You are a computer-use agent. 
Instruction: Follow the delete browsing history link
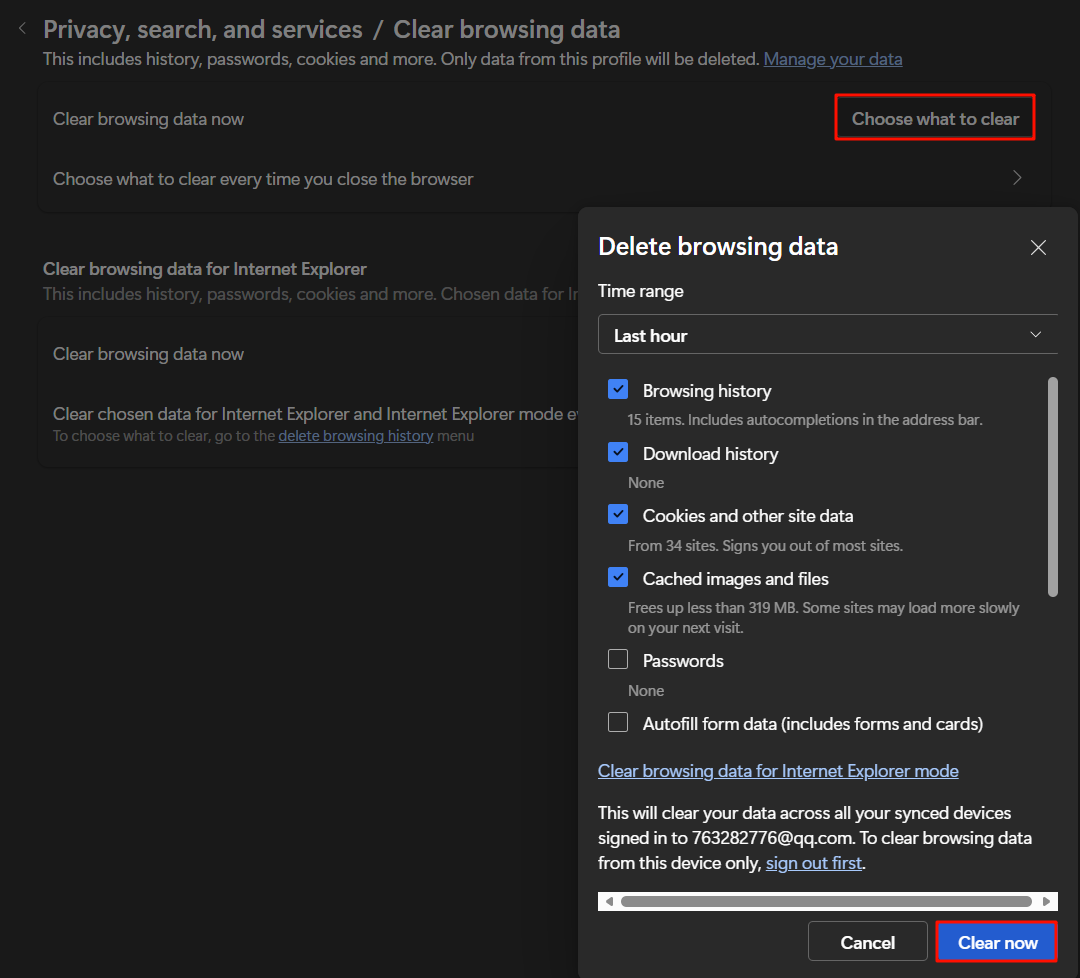tap(355, 436)
